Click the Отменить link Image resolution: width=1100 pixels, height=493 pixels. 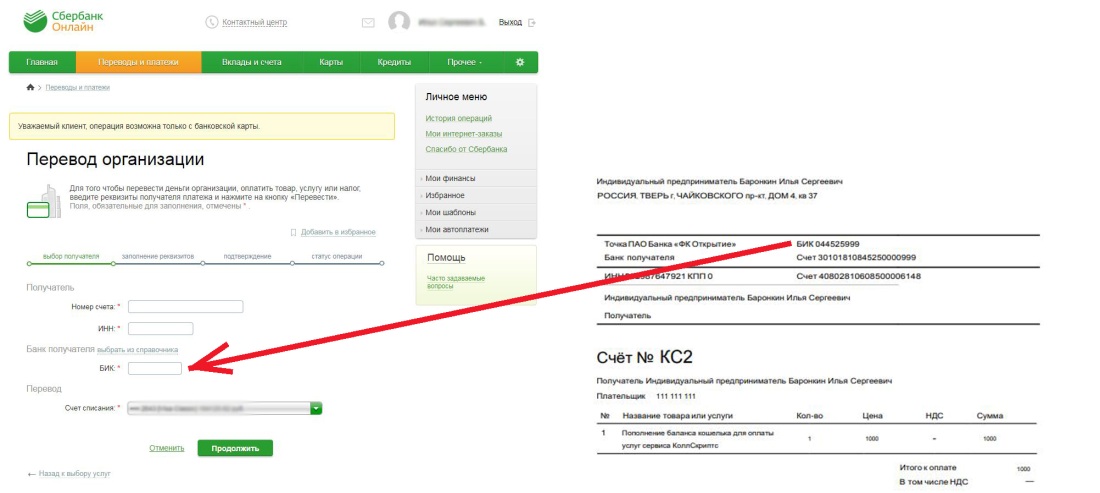pos(166,448)
